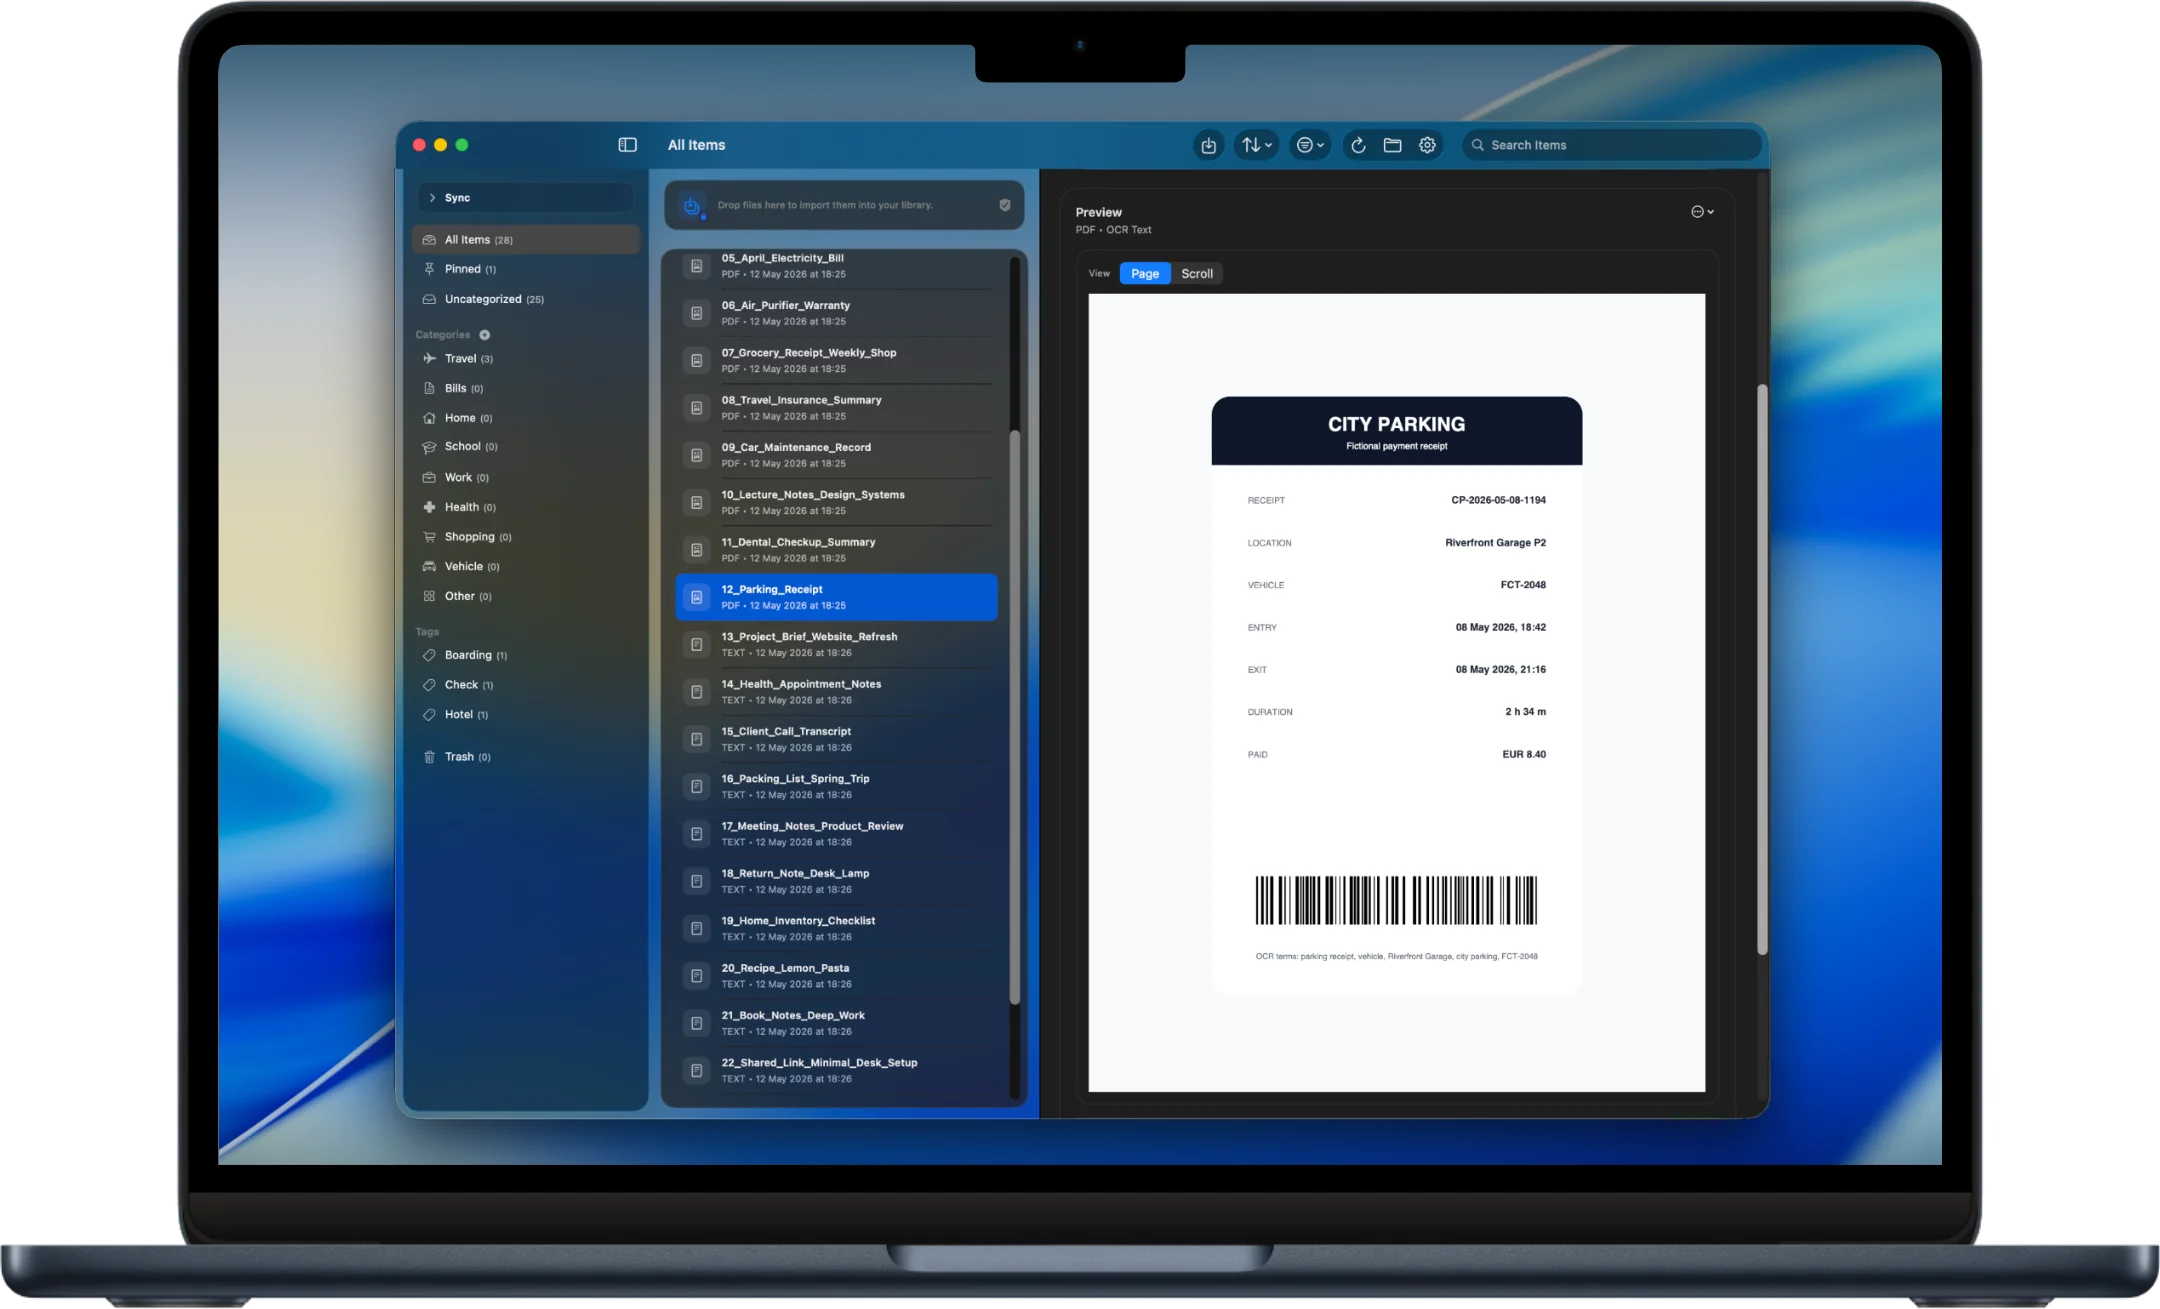2160x1309 pixels.
Task: Open the Other category
Action: 526,596
